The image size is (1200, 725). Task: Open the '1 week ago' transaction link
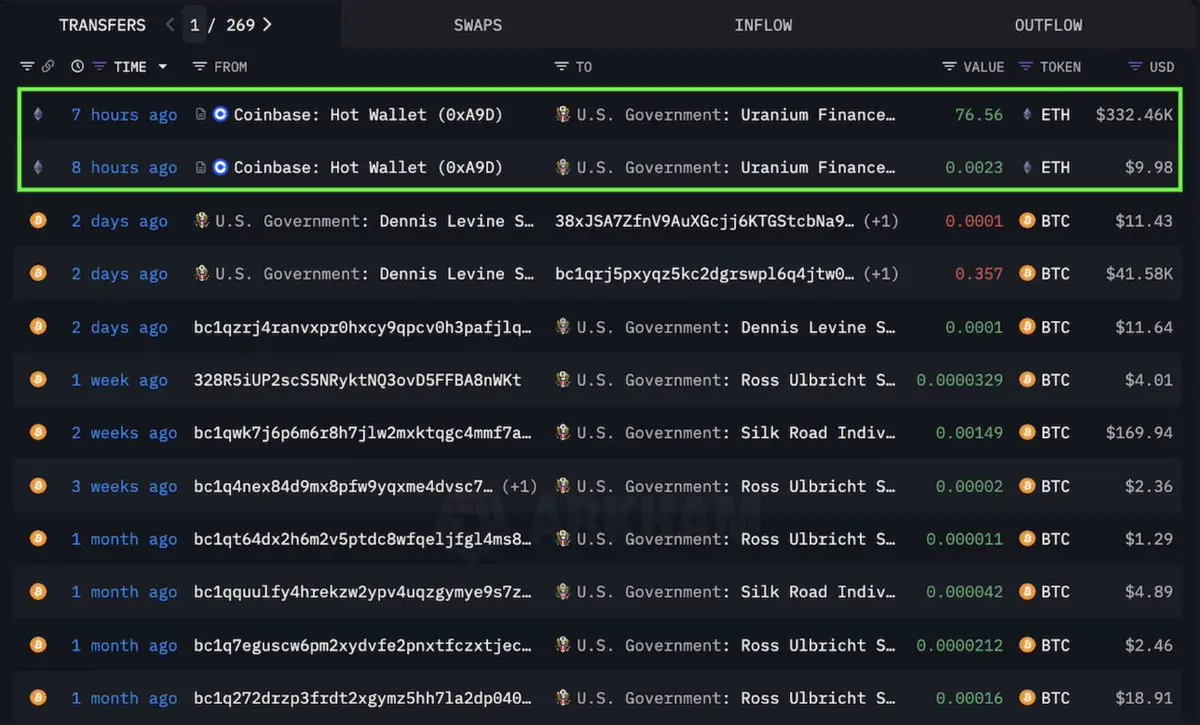click(x=119, y=380)
